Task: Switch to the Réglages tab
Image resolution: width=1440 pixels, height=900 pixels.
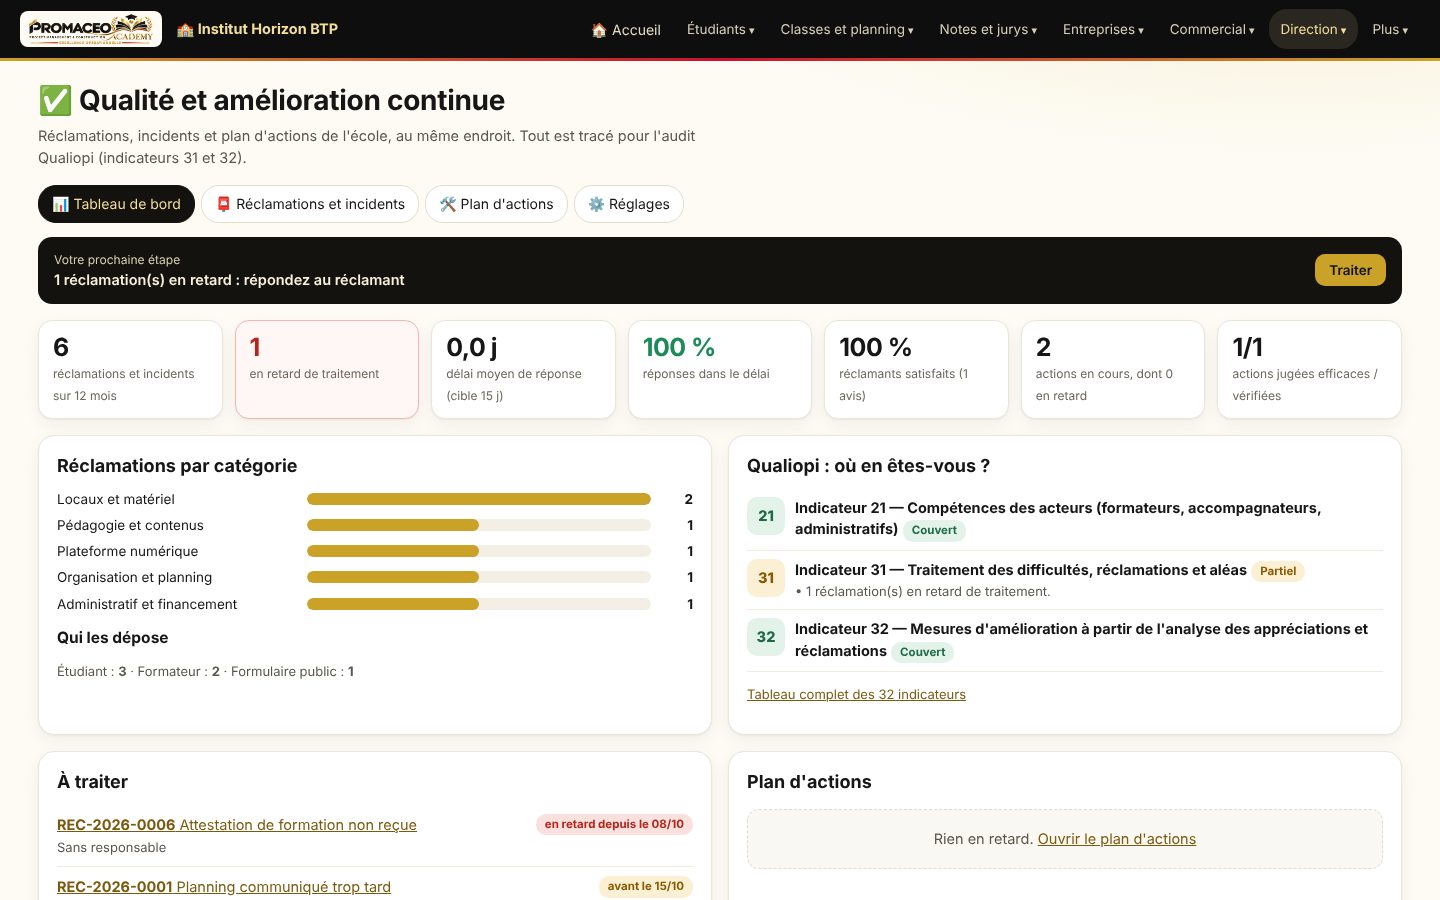Action: (629, 204)
